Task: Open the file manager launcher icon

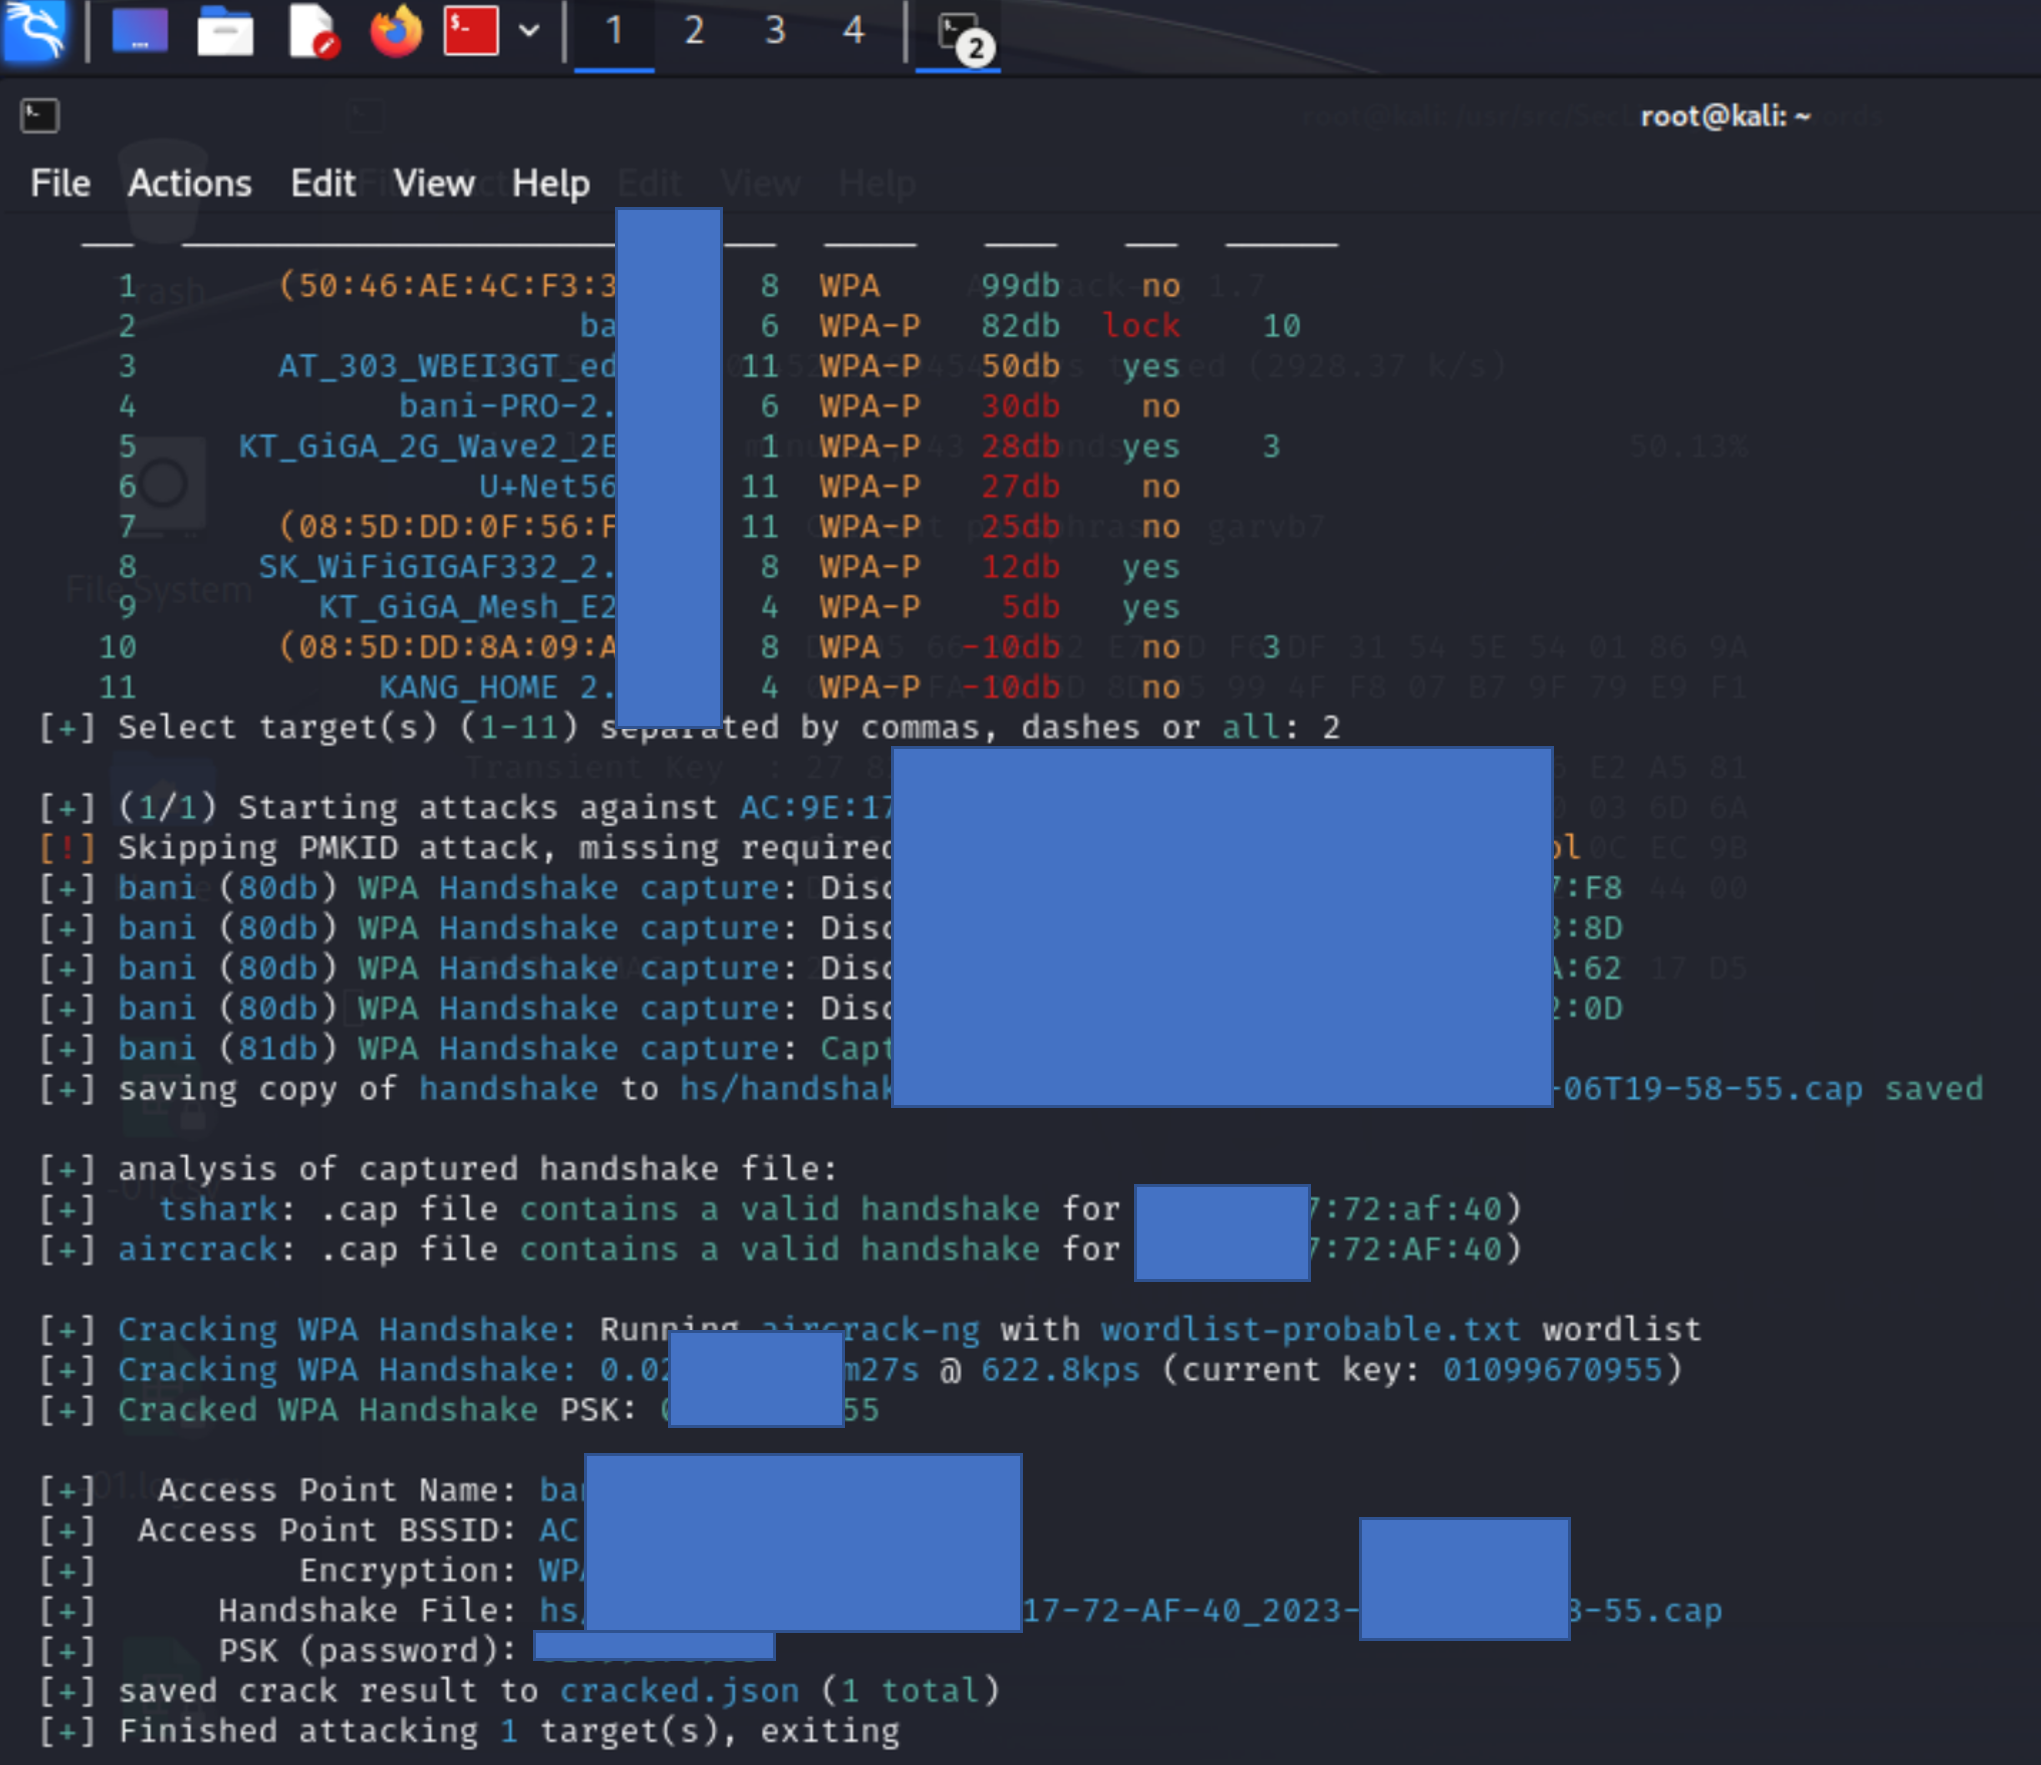Action: (x=225, y=32)
